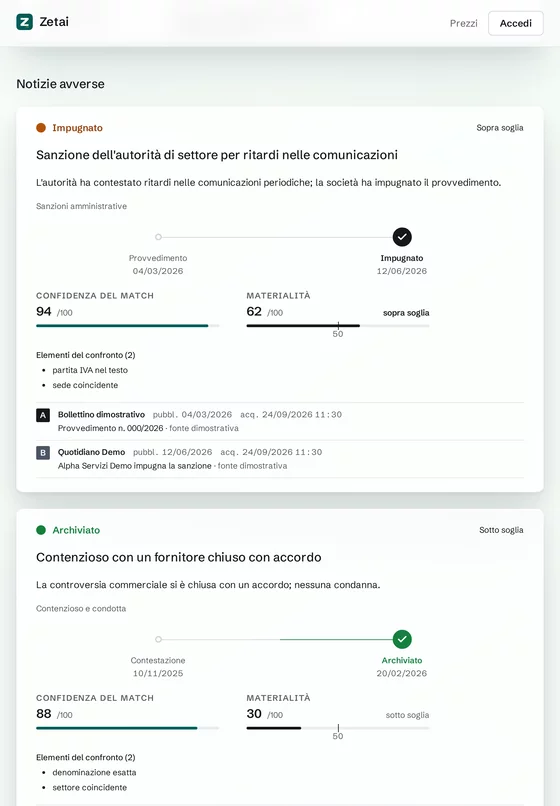560x806 pixels.
Task: Select the black checkmark Impugnato timeline step
Action: [402, 237]
